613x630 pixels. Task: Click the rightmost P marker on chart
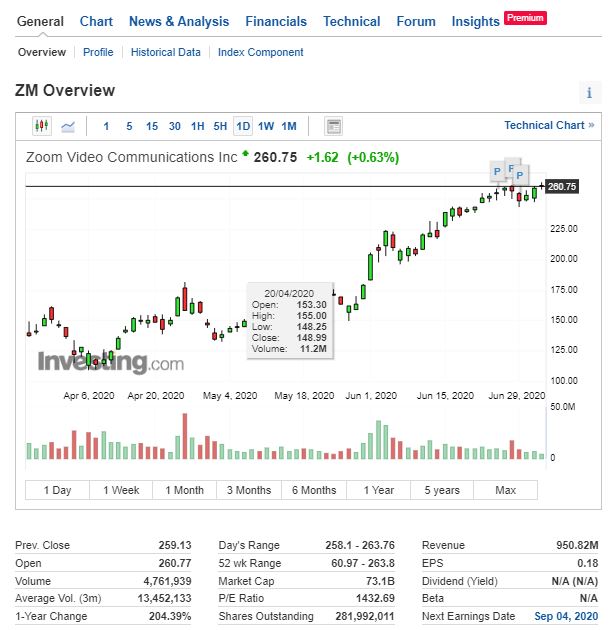click(520, 175)
